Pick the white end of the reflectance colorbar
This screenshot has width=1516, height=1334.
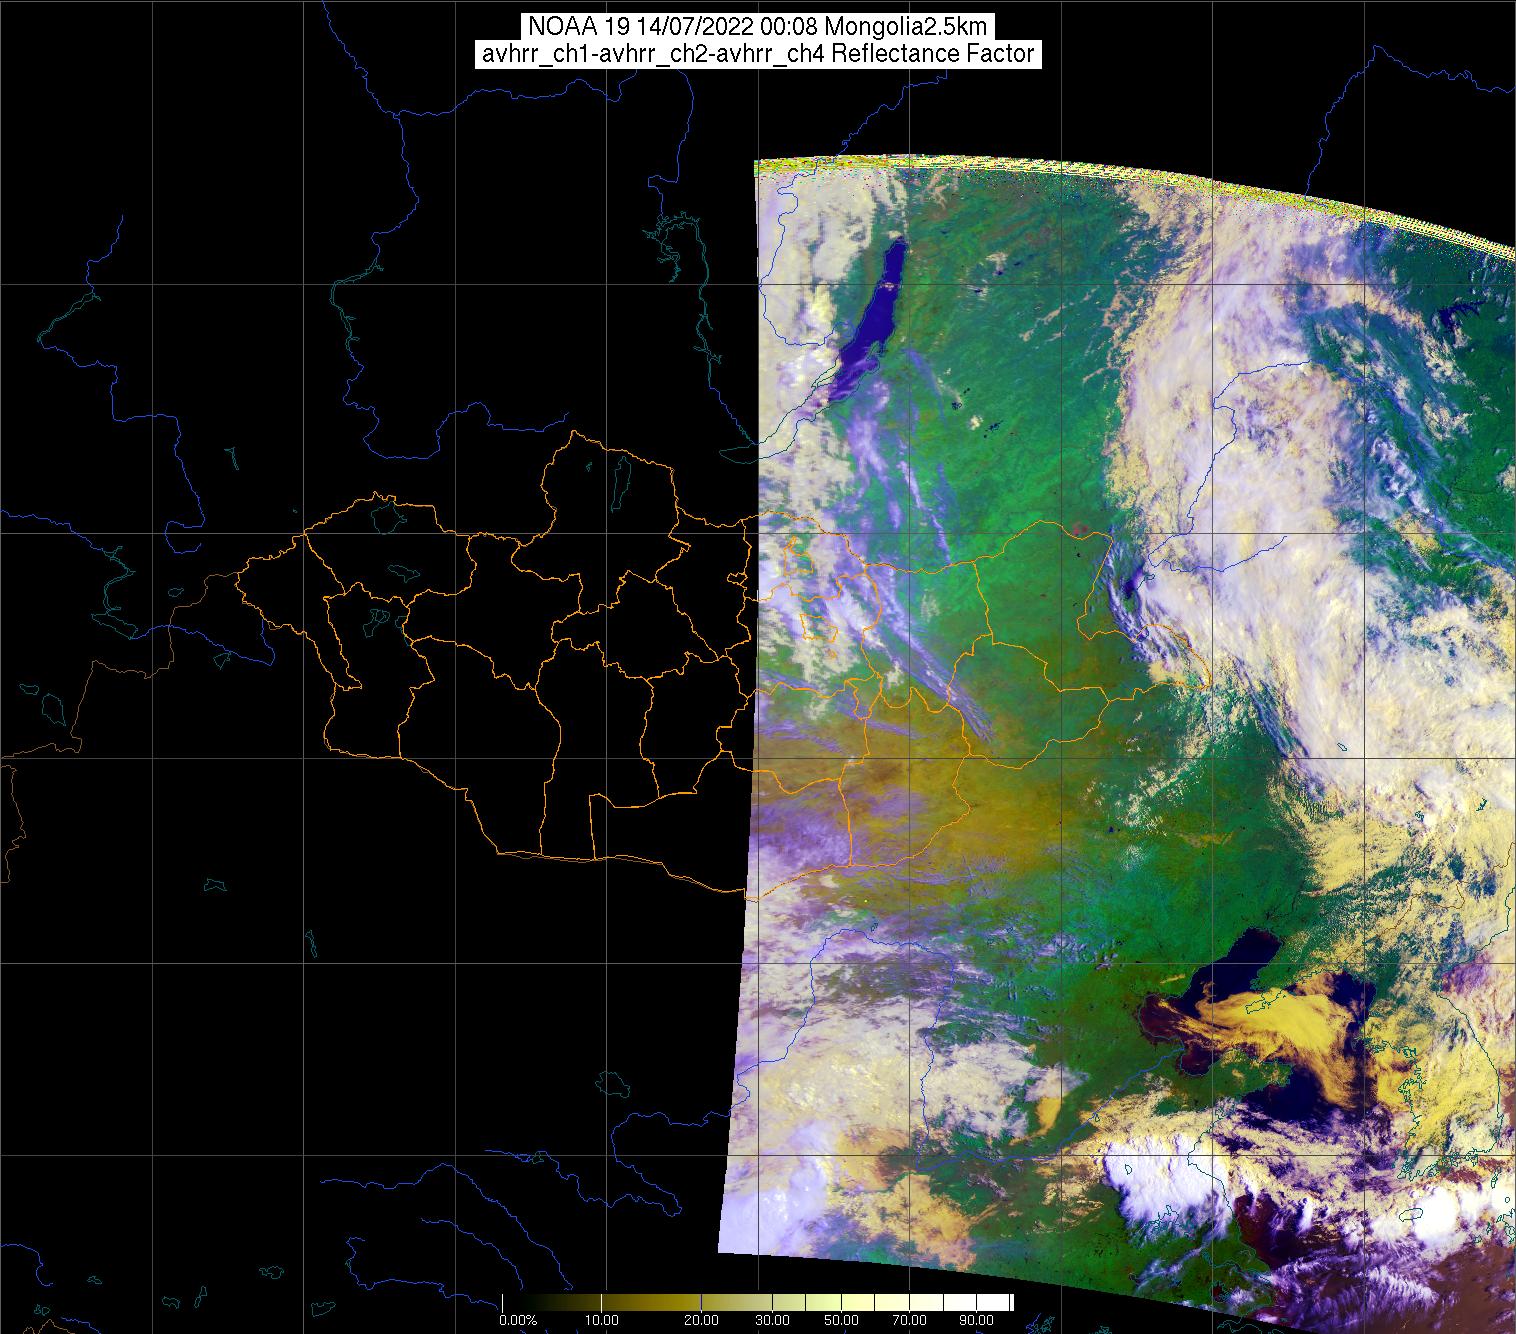pos(1005,1302)
